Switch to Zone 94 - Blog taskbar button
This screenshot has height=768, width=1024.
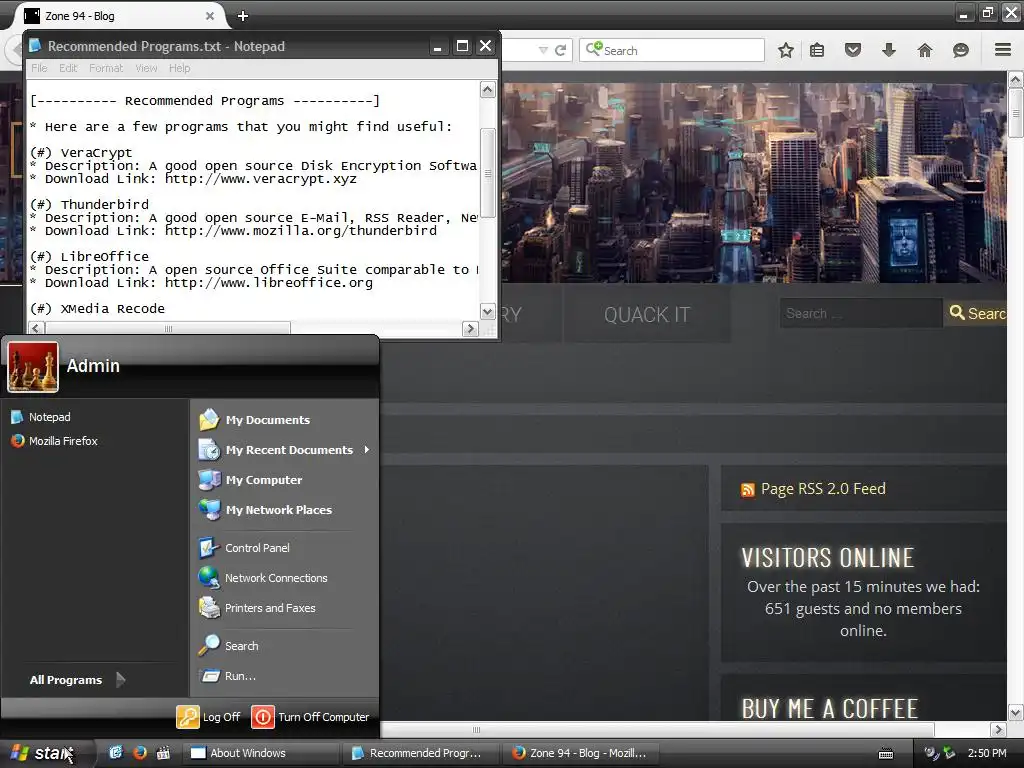tap(583, 753)
